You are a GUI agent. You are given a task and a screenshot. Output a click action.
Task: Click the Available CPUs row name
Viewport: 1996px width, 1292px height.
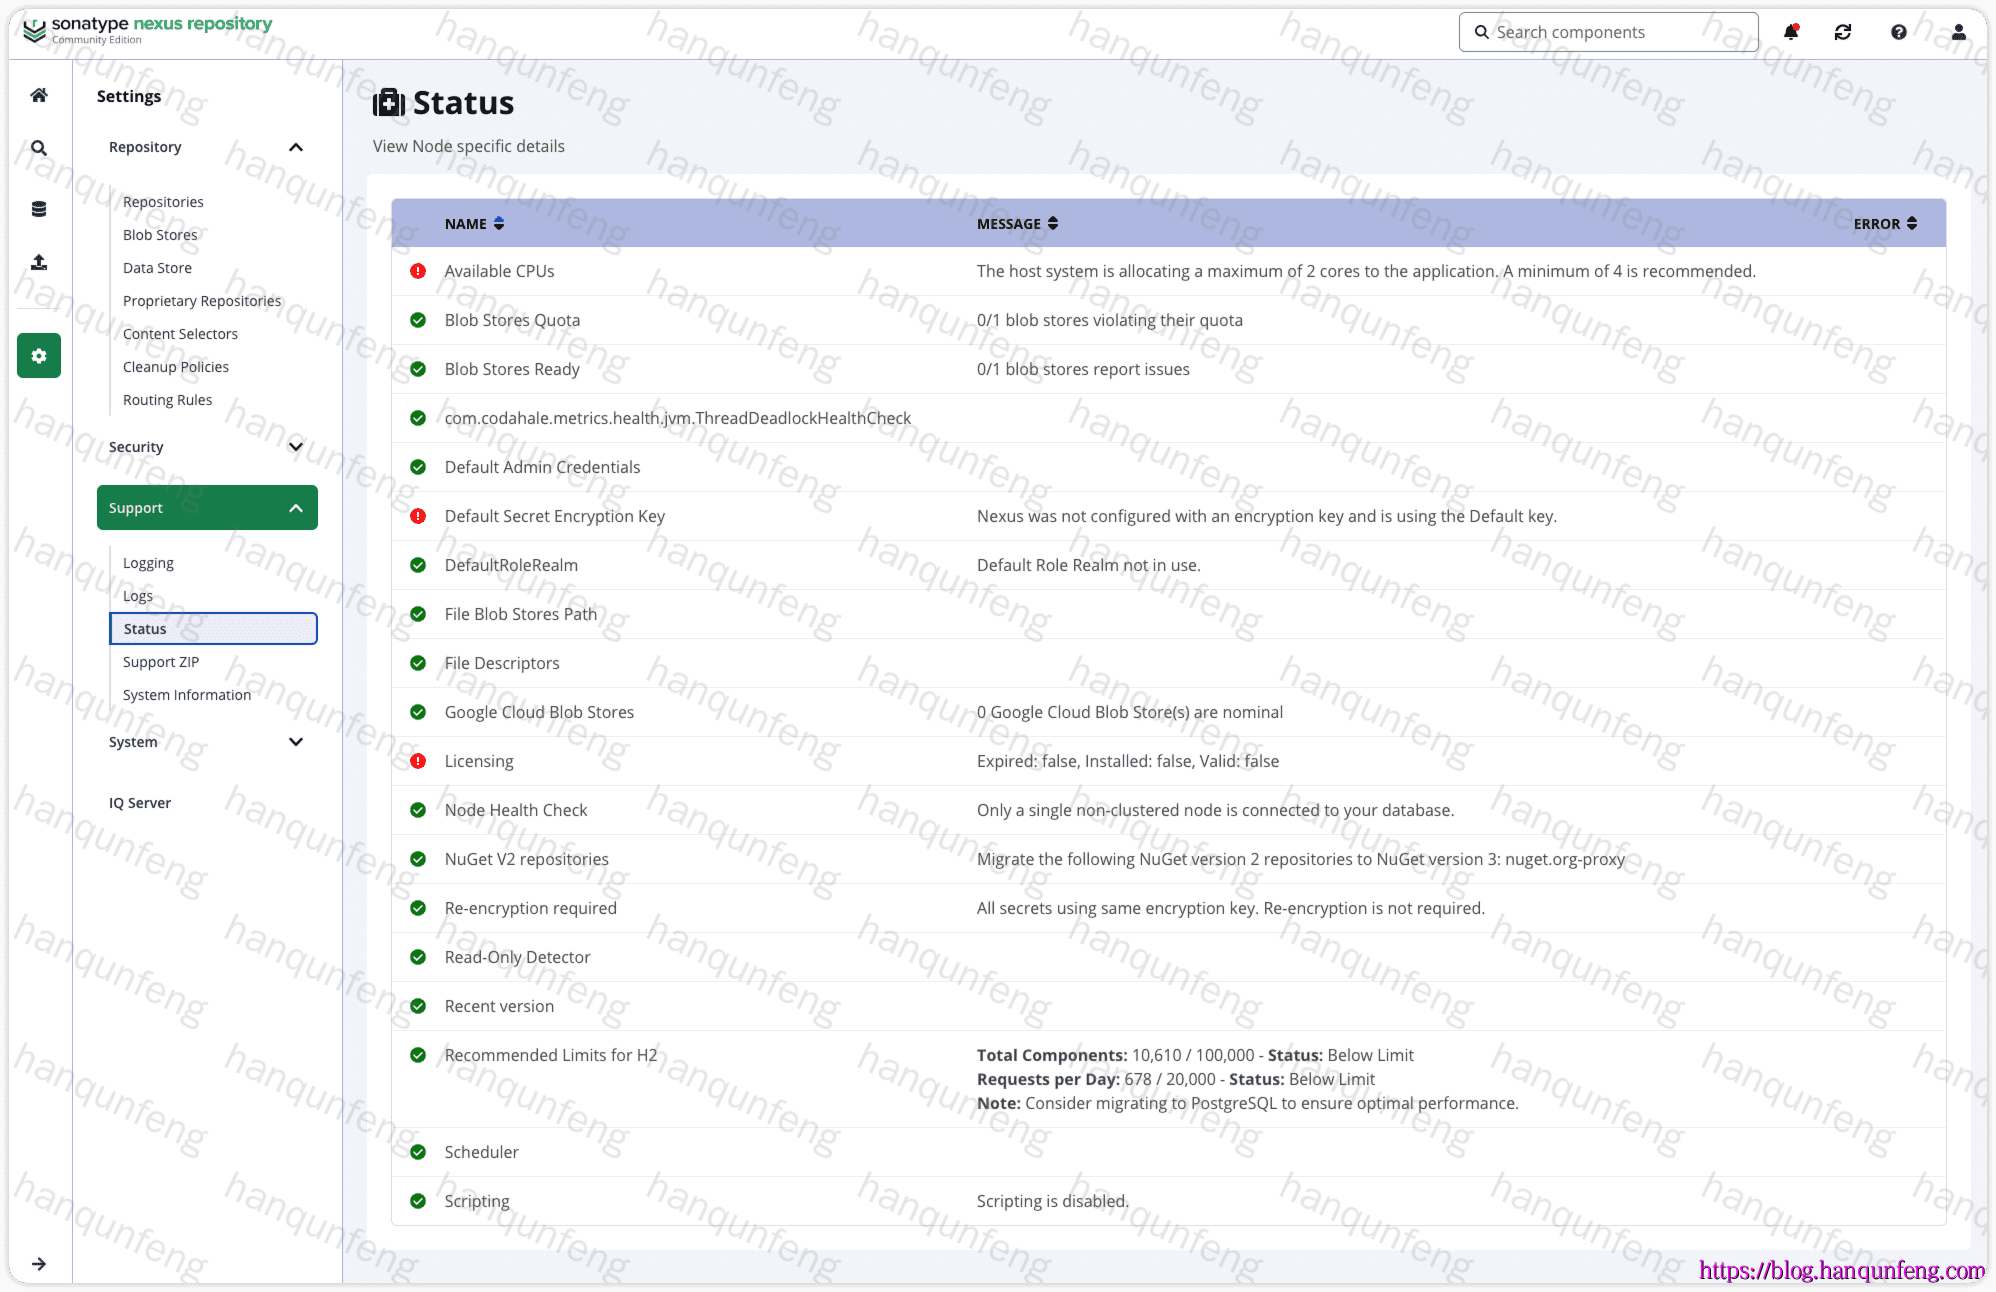coord(499,271)
